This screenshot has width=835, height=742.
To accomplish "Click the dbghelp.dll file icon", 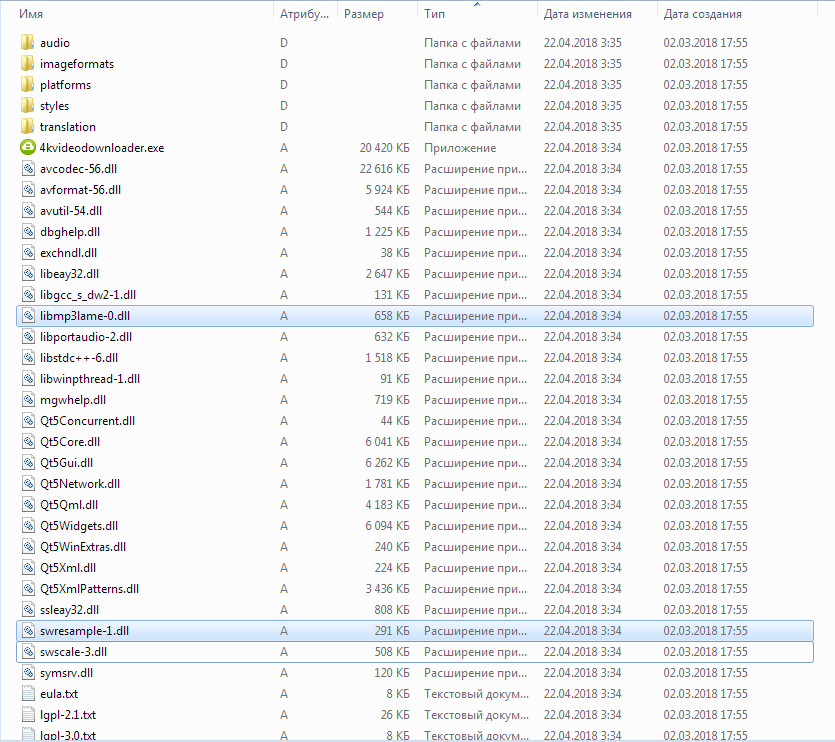I will pyautogui.click(x=28, y=232).
